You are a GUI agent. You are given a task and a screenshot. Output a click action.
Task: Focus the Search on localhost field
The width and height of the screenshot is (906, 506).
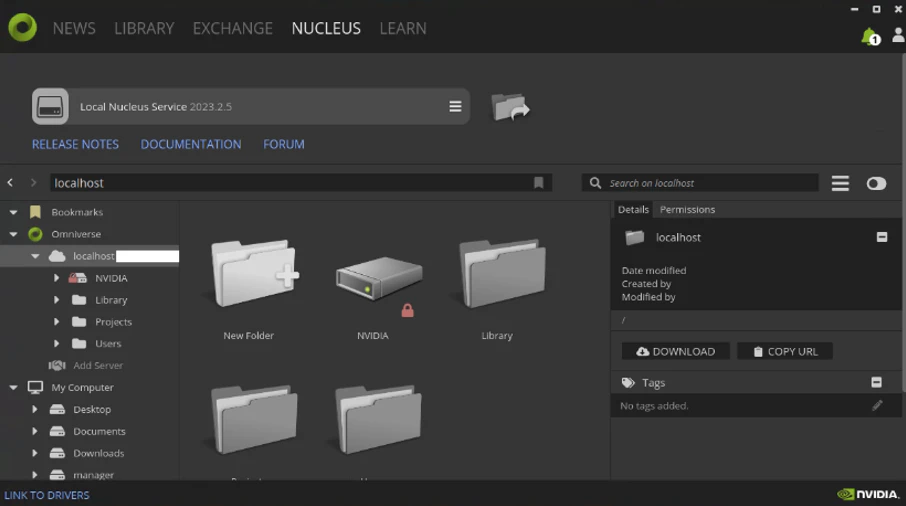[700, 183]
